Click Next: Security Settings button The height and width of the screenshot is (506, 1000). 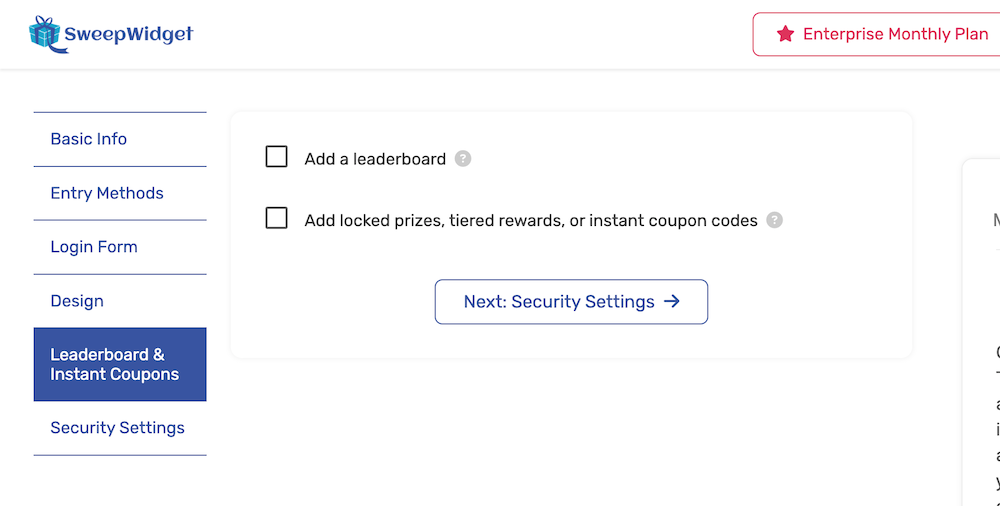tap(571, 302)
